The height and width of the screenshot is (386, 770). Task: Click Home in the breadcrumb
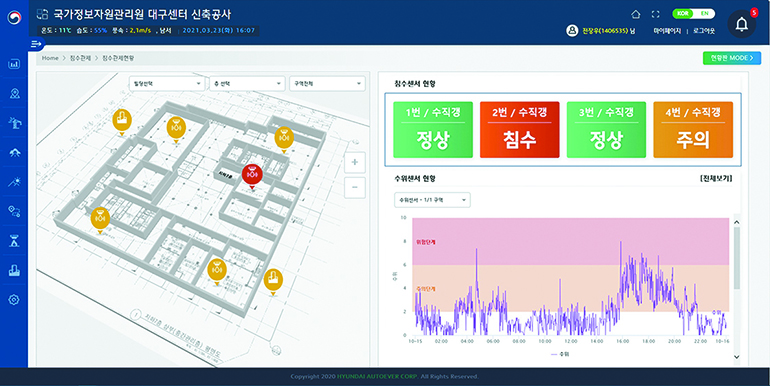[50, 58]
